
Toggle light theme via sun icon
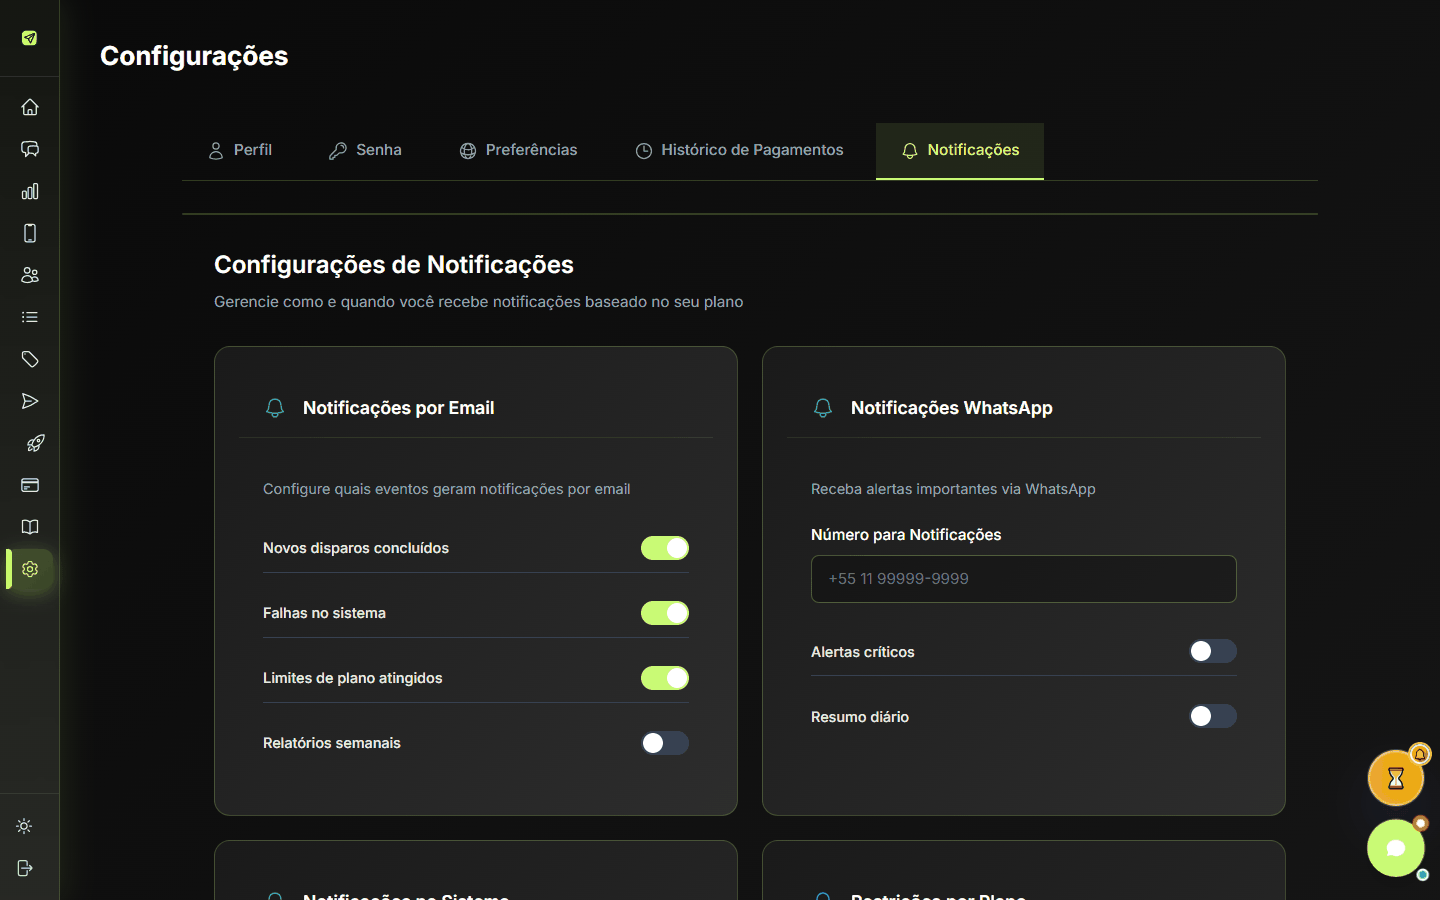pyautogui.click(x=25, y=826)
